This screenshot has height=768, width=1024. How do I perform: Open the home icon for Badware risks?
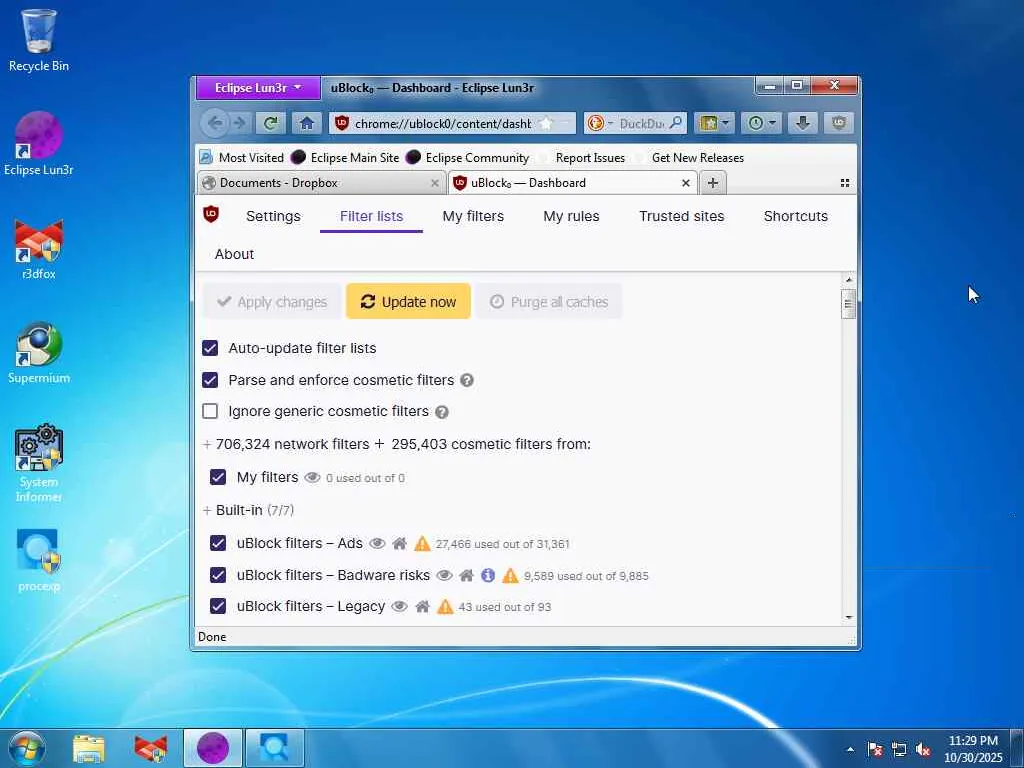(466, 575)
